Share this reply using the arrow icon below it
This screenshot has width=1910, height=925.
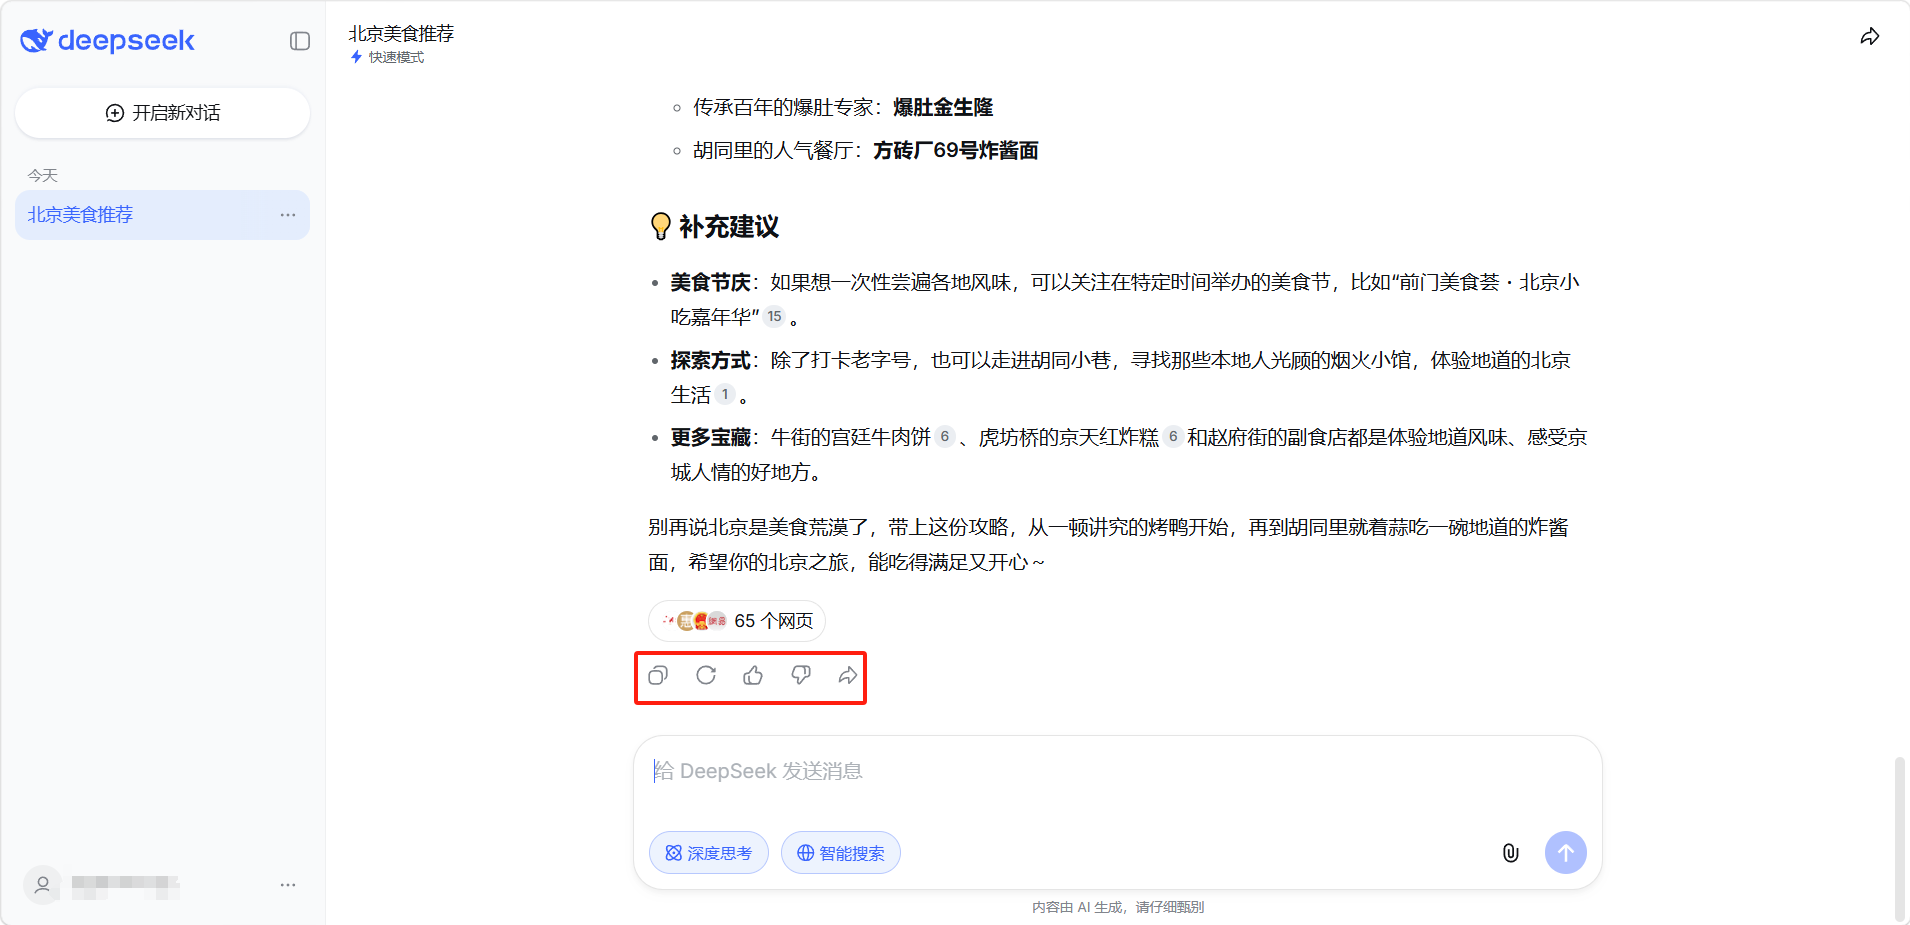[x=848, y=676]
